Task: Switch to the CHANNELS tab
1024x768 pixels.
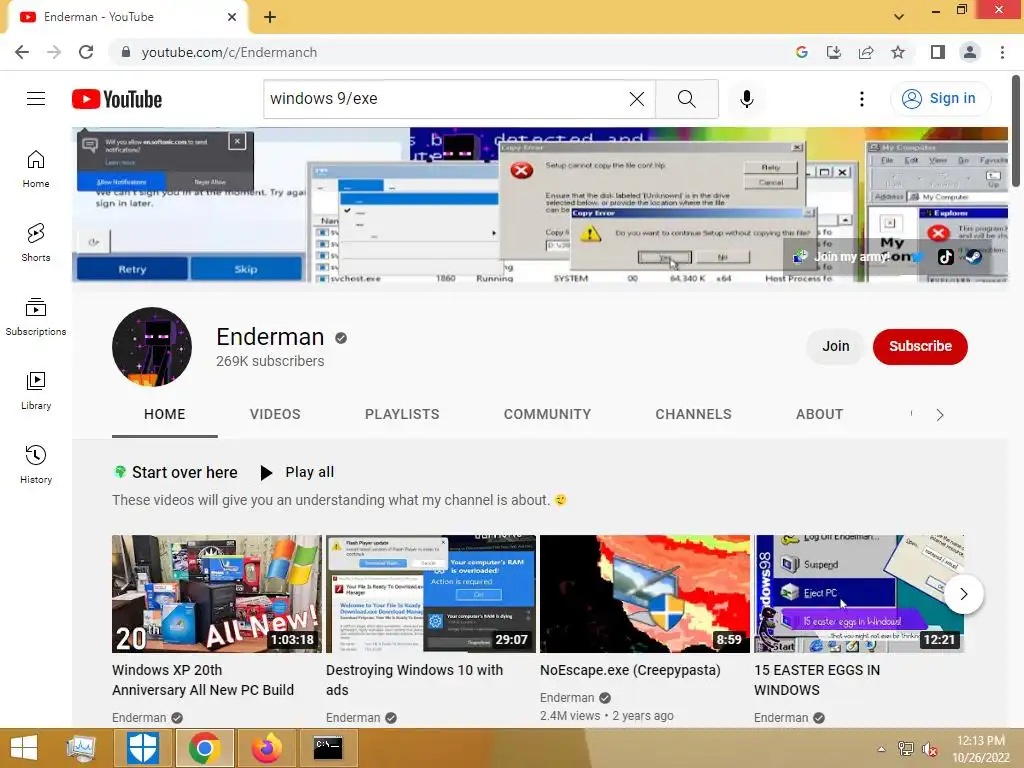Action: 694,415
